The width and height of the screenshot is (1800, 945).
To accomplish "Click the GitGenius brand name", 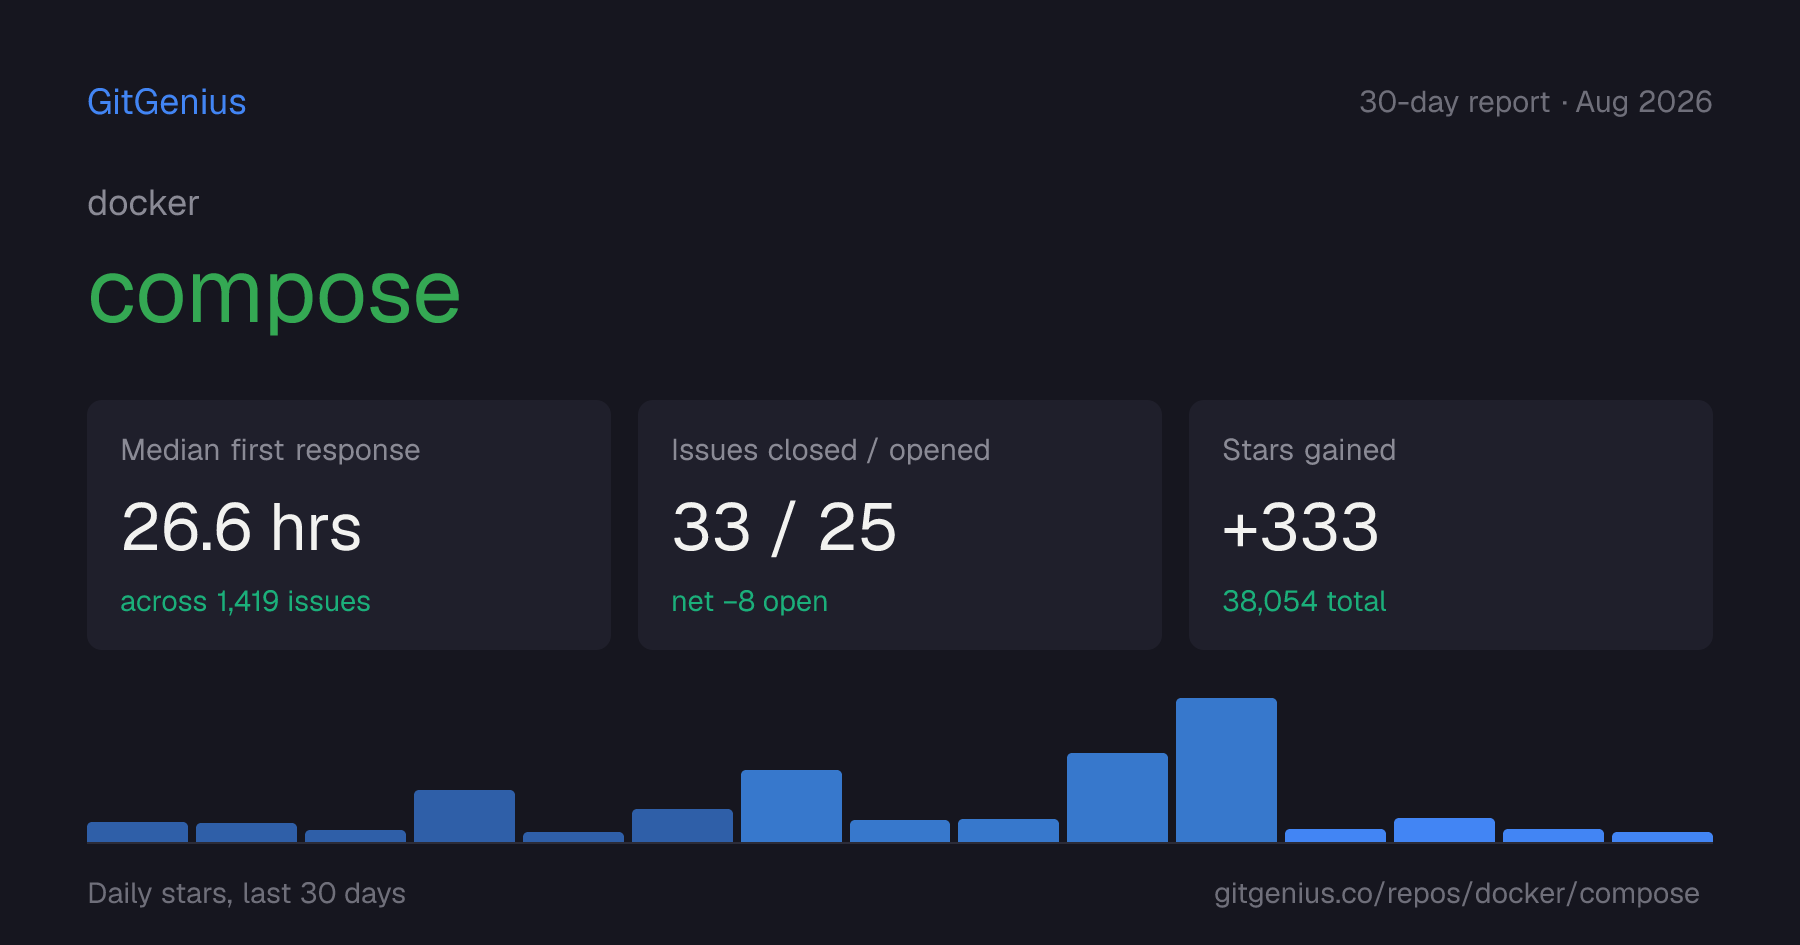I will (167, 102).
